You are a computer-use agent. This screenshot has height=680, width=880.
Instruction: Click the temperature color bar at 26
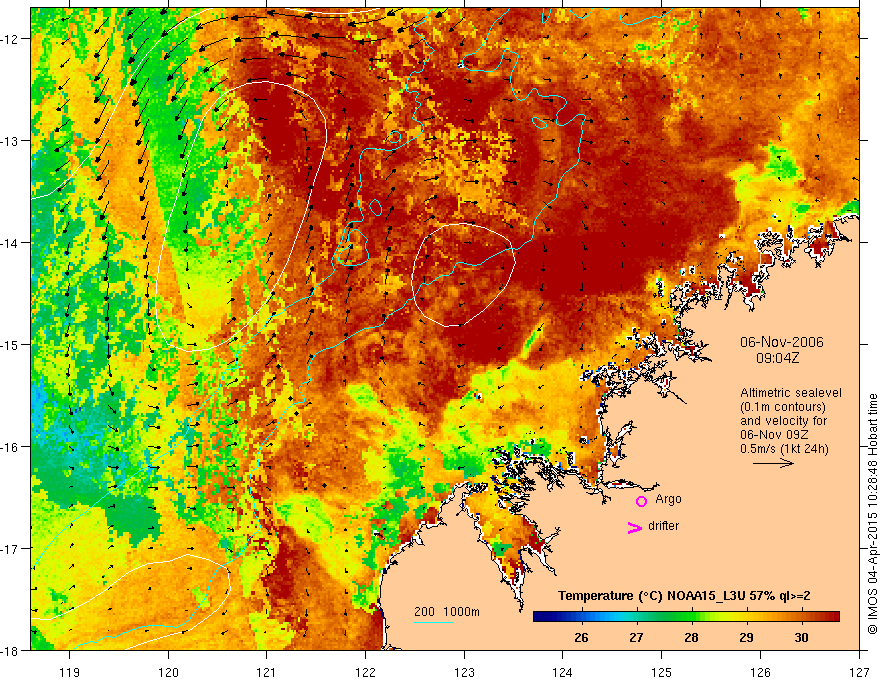(581, 616)
